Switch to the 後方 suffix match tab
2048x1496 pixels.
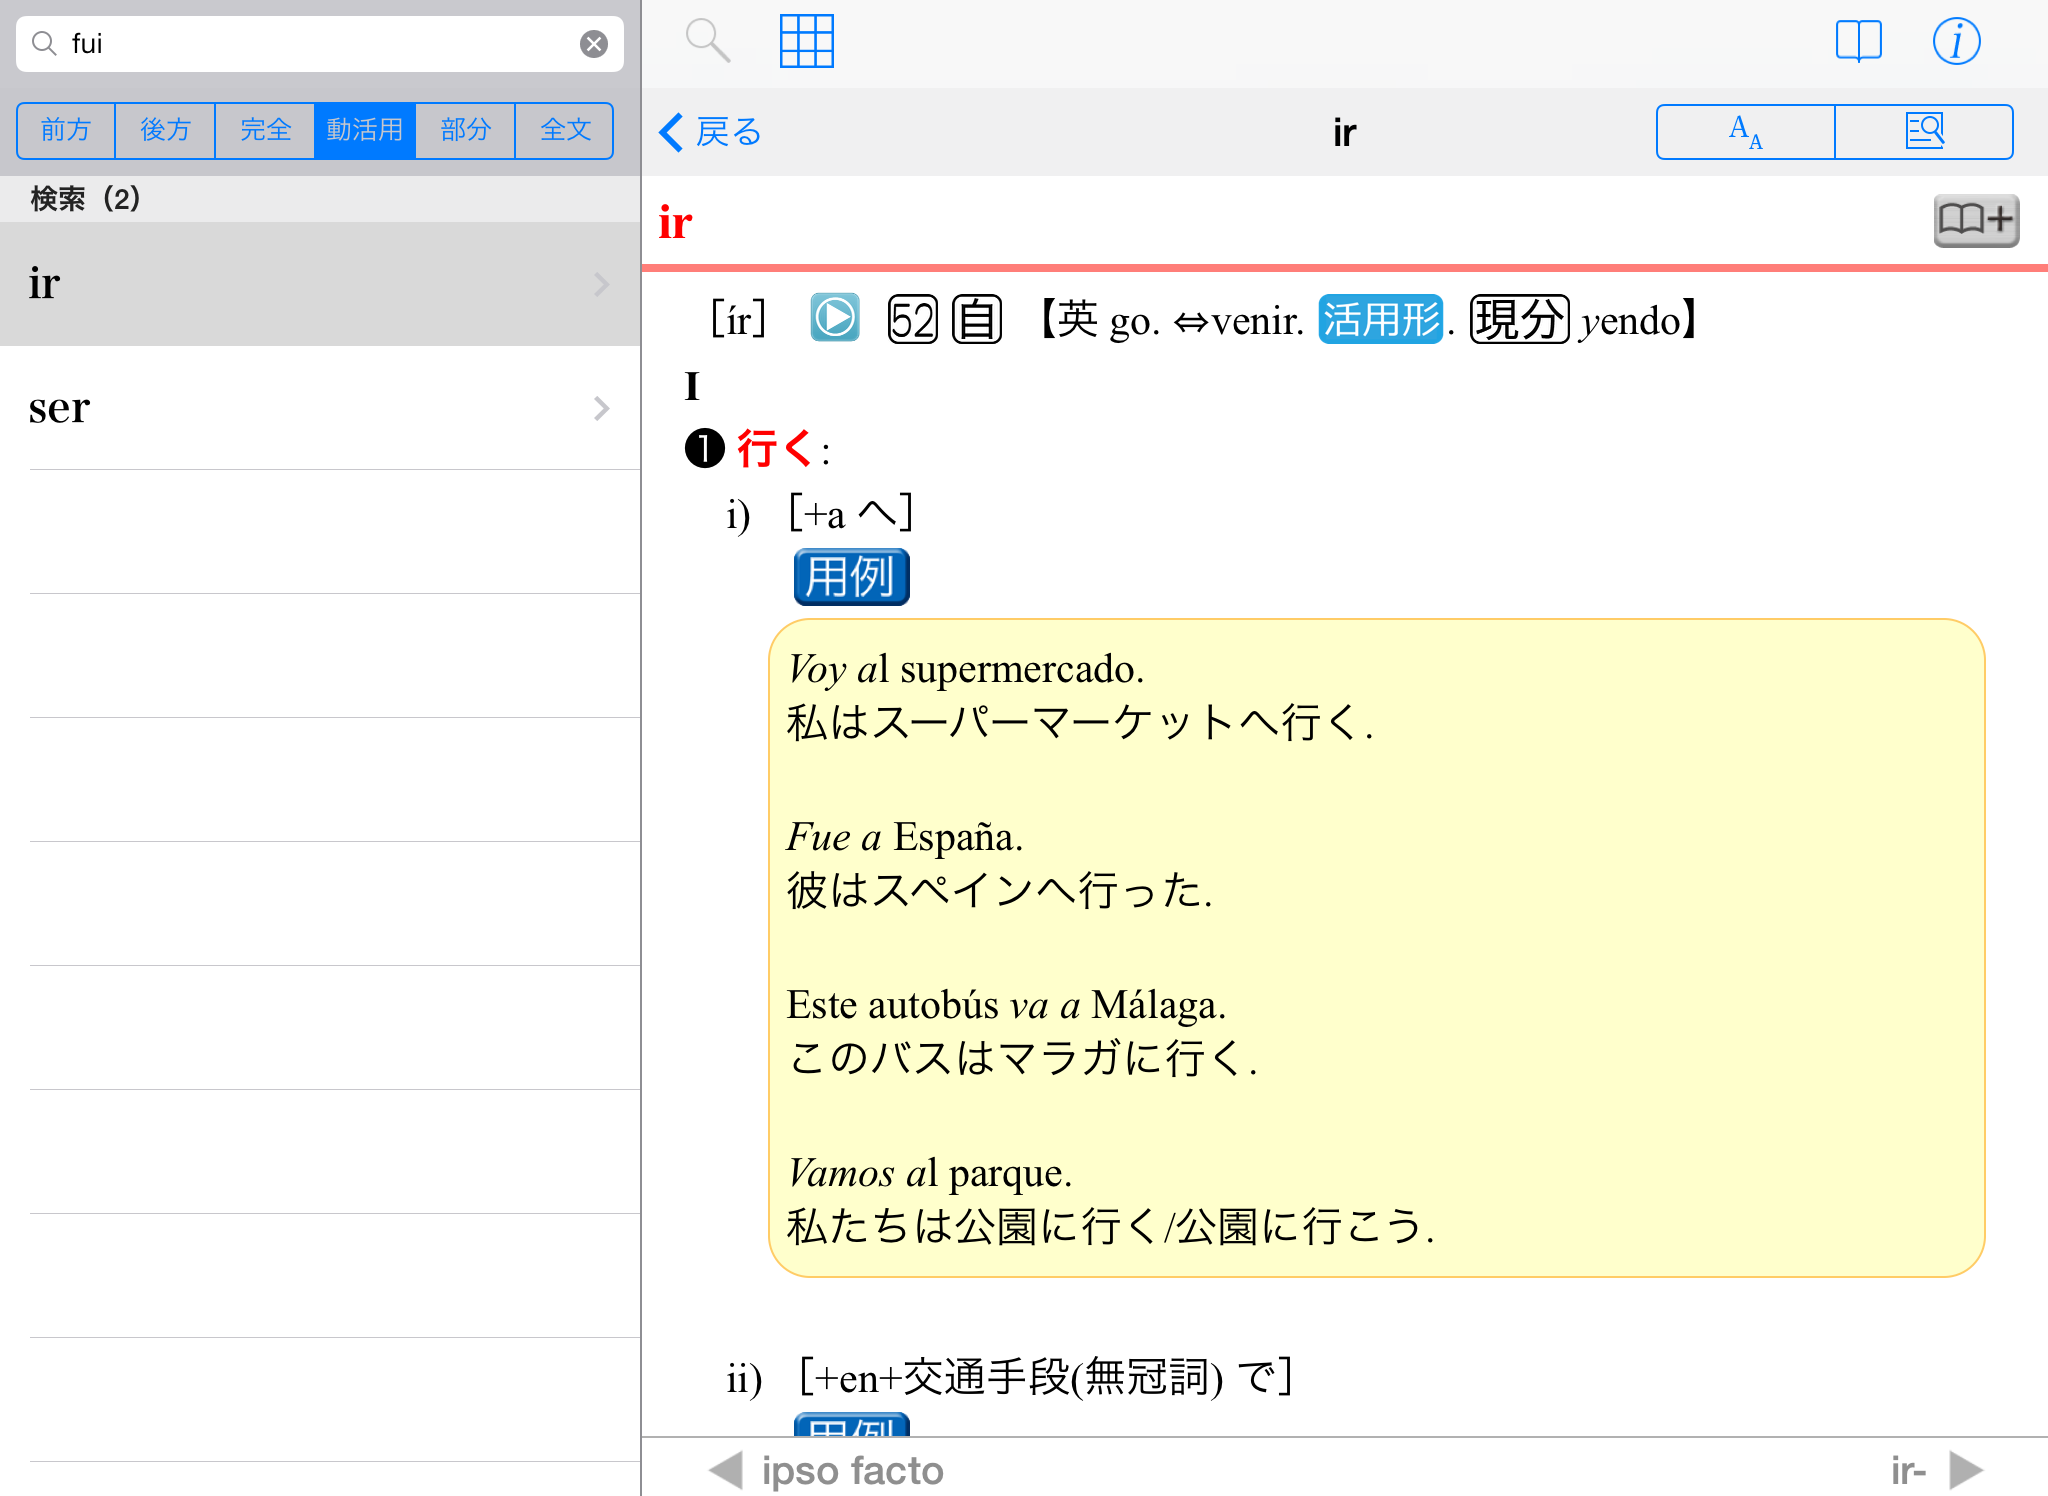click(x=165, y=130)
